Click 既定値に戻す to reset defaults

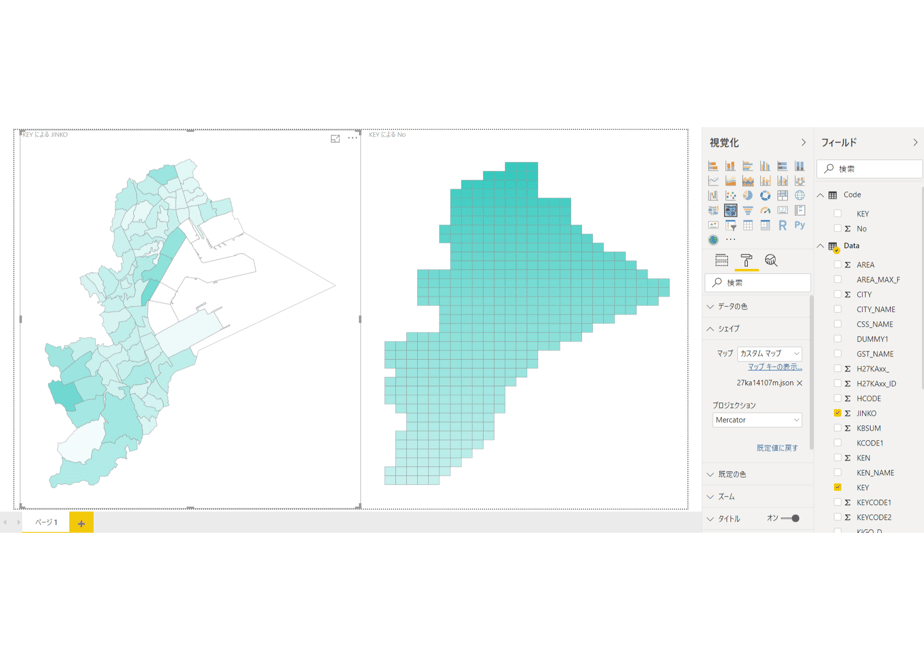pyautogui.click(x=777, y=448)
